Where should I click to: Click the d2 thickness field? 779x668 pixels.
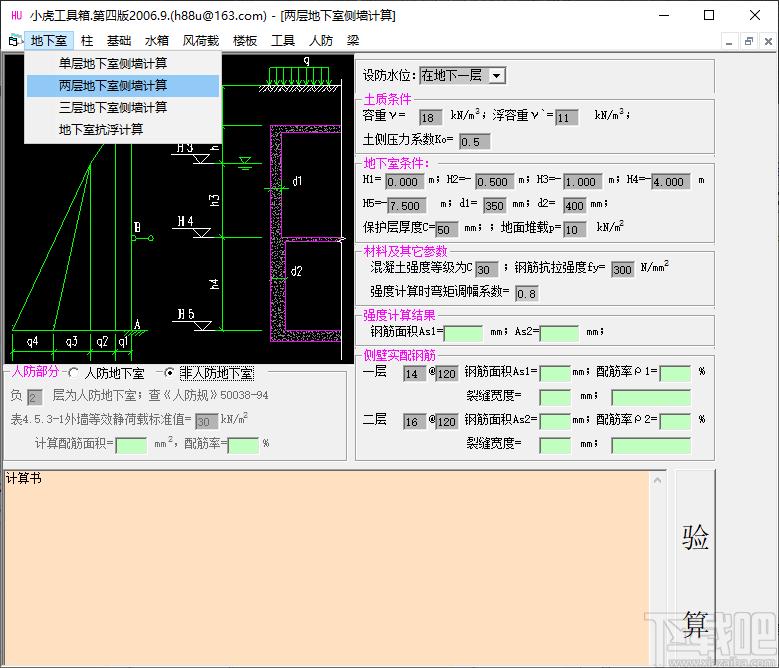pos(574,206)
